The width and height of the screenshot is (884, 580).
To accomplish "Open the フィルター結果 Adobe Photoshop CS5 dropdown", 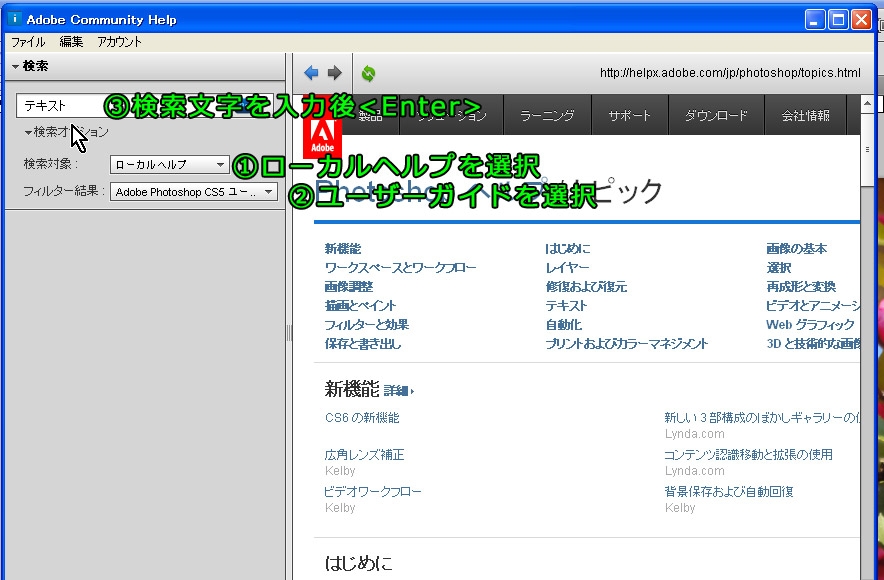I will click(x=193, y=192).
